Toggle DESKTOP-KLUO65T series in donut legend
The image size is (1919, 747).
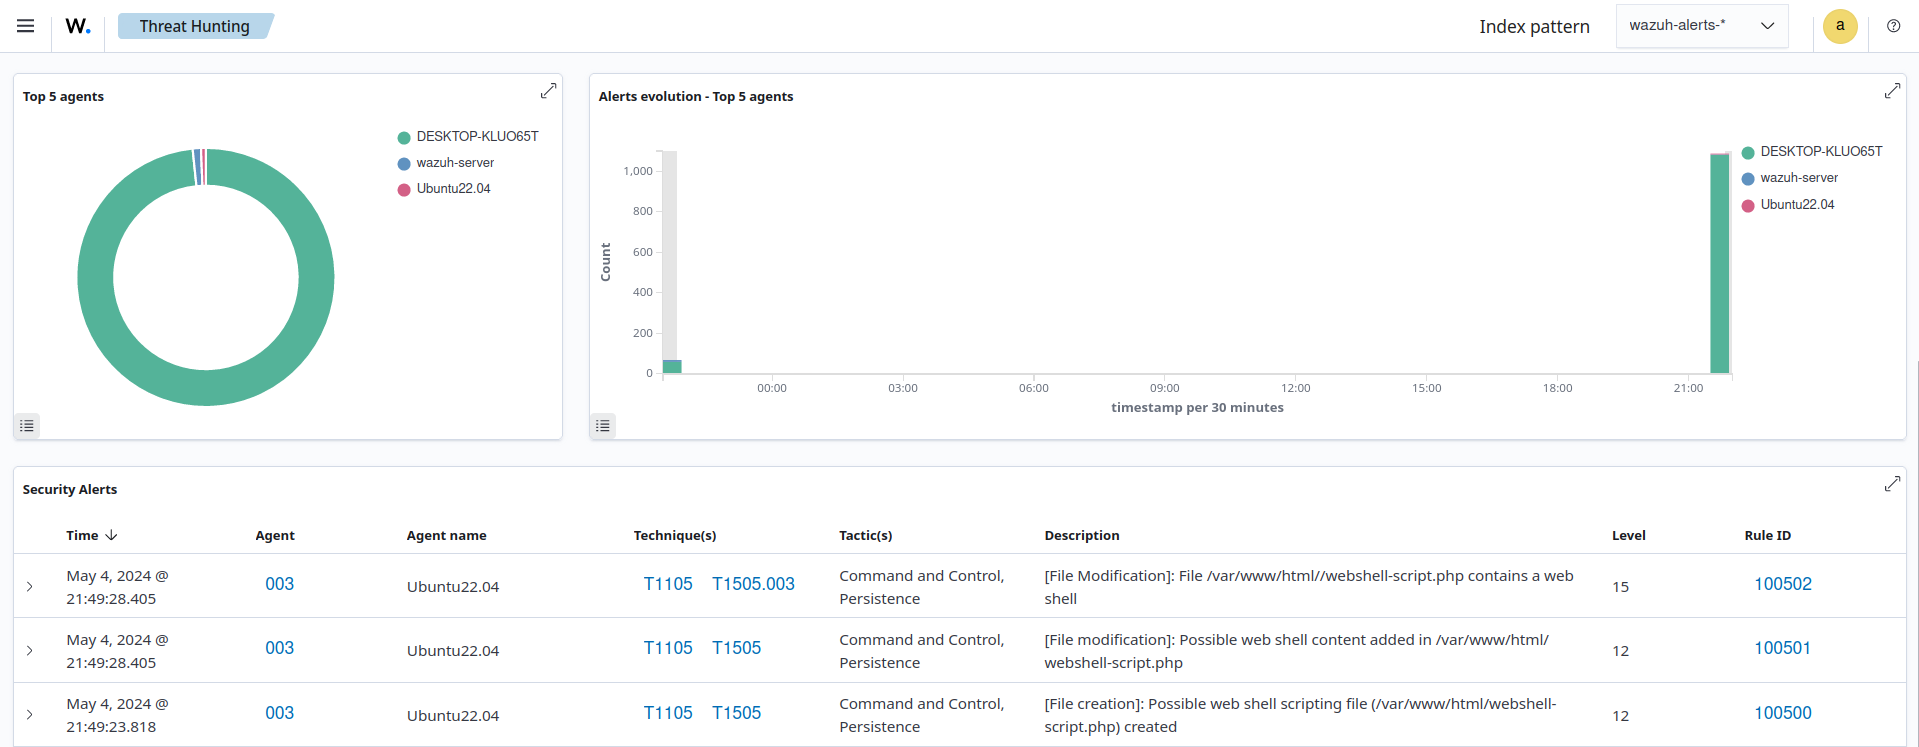(x=476, y=137)
